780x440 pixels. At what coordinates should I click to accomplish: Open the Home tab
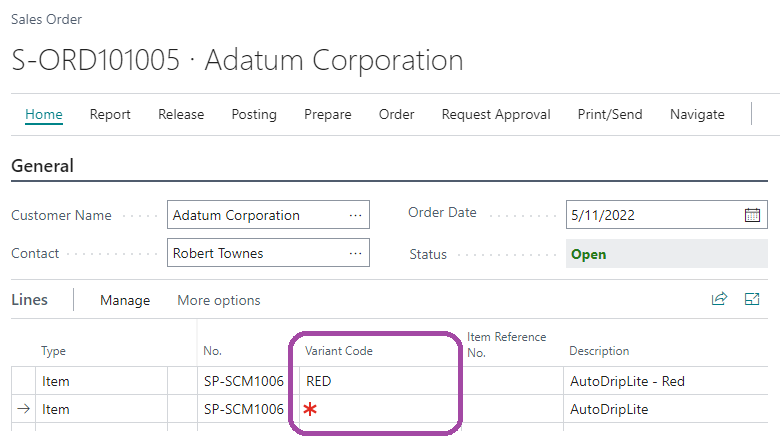tap(44, 115)
